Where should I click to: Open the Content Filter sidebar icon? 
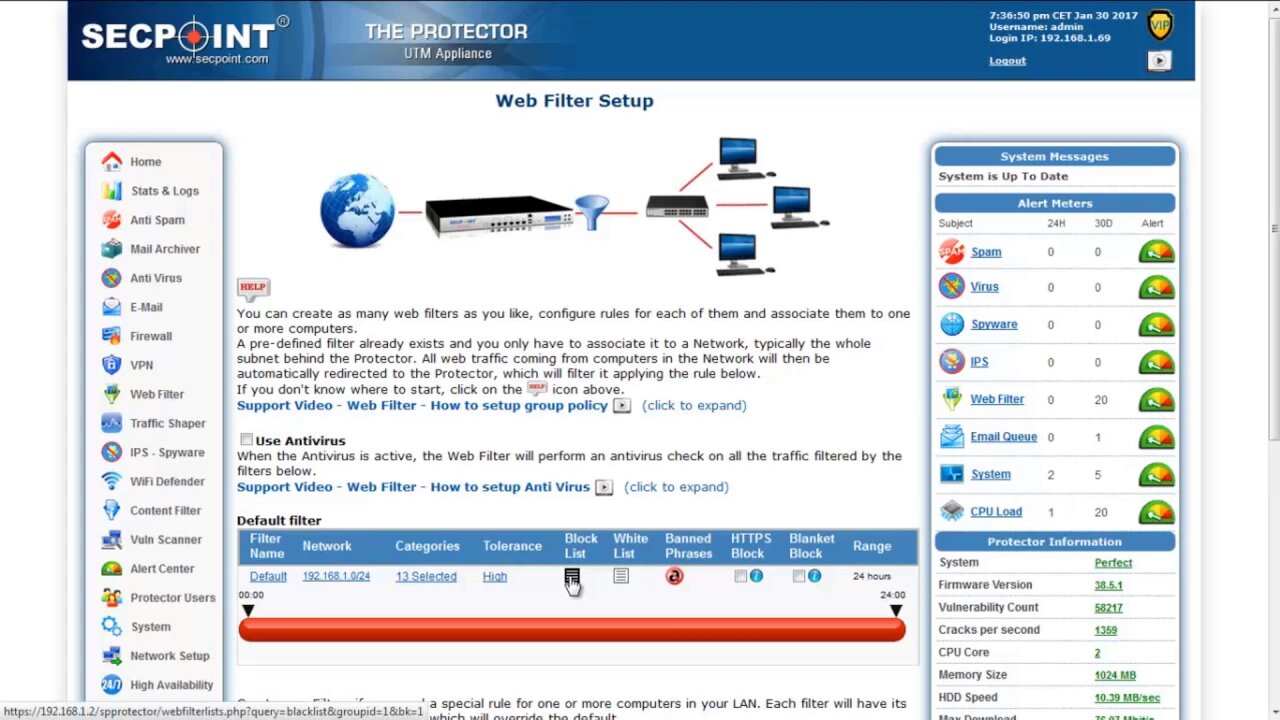tap(111, 510)
